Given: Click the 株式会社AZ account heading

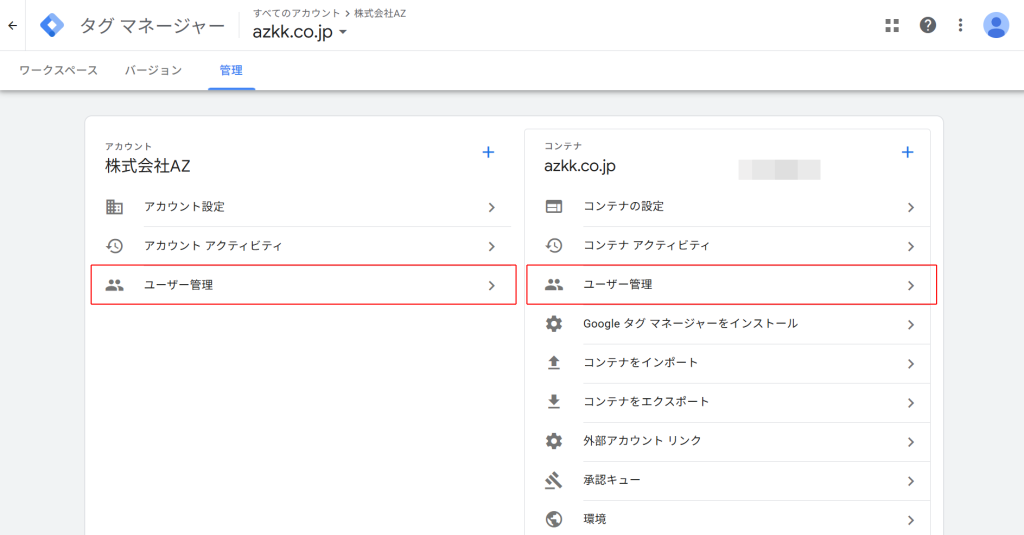Looking at the screenshot, I should click(x=148, y=166).
